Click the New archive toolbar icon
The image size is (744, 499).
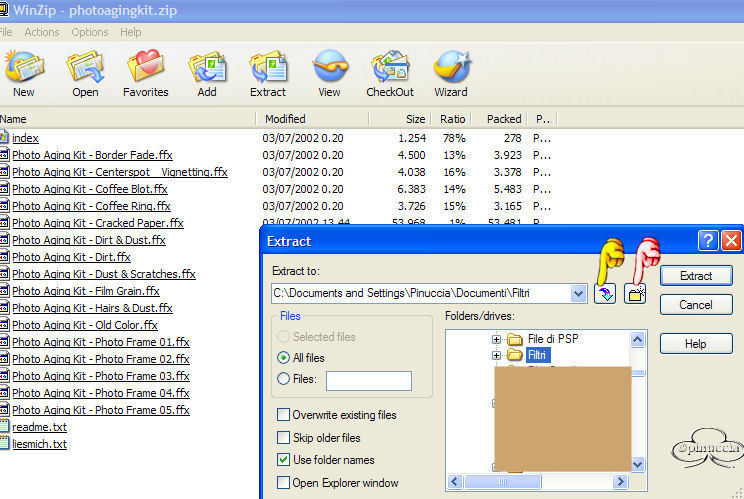point(24,67)
